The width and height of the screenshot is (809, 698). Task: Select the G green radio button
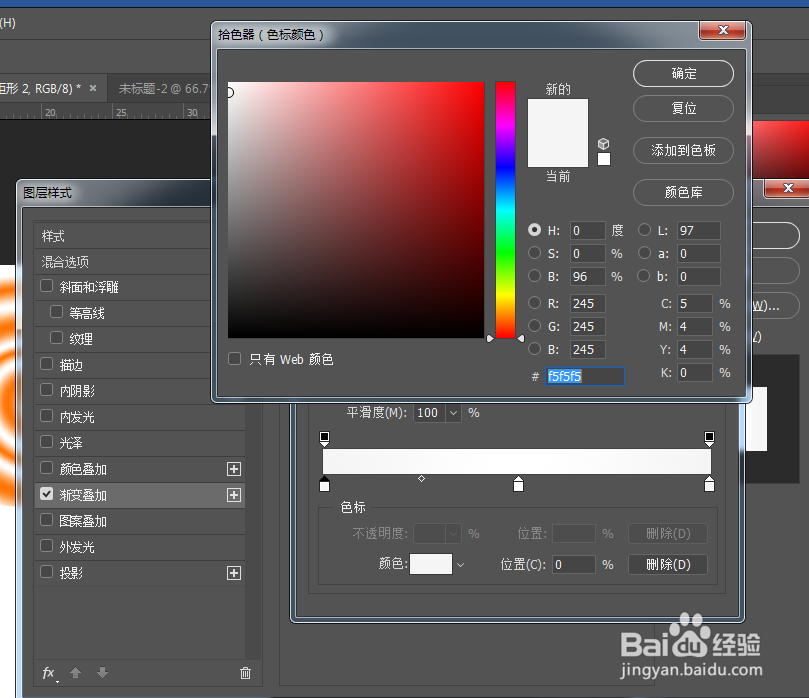[x=535, y=326]
